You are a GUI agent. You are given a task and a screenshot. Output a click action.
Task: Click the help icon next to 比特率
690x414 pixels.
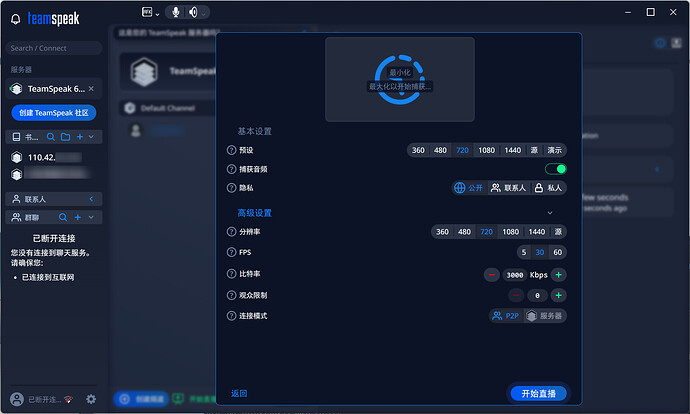click(231, 274)
